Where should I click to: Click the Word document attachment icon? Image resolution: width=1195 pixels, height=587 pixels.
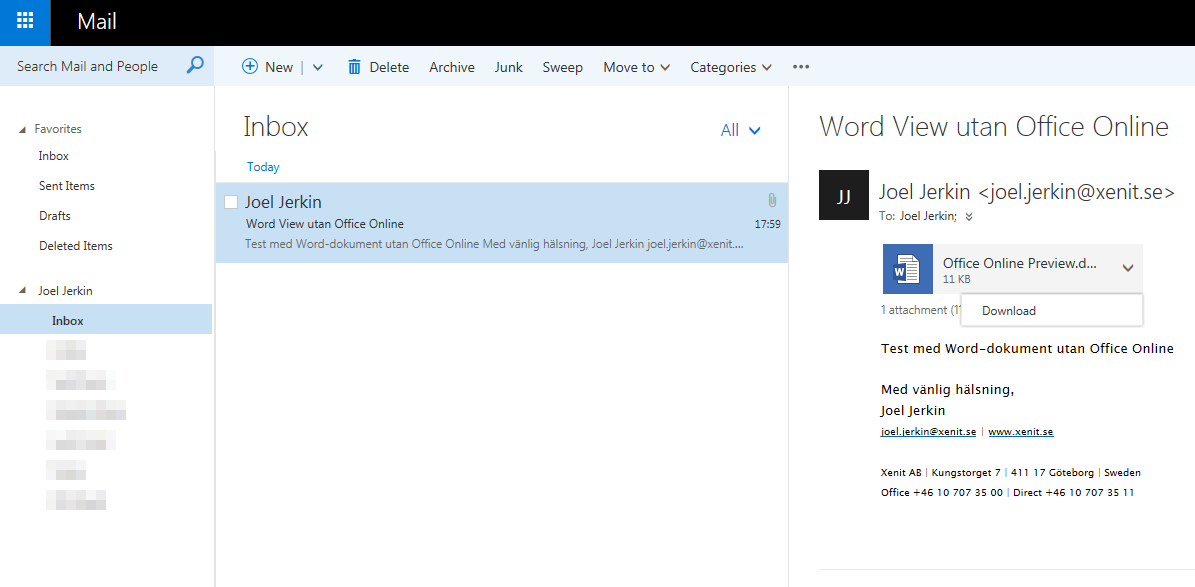pyautogui.click(x=908, y=269)
